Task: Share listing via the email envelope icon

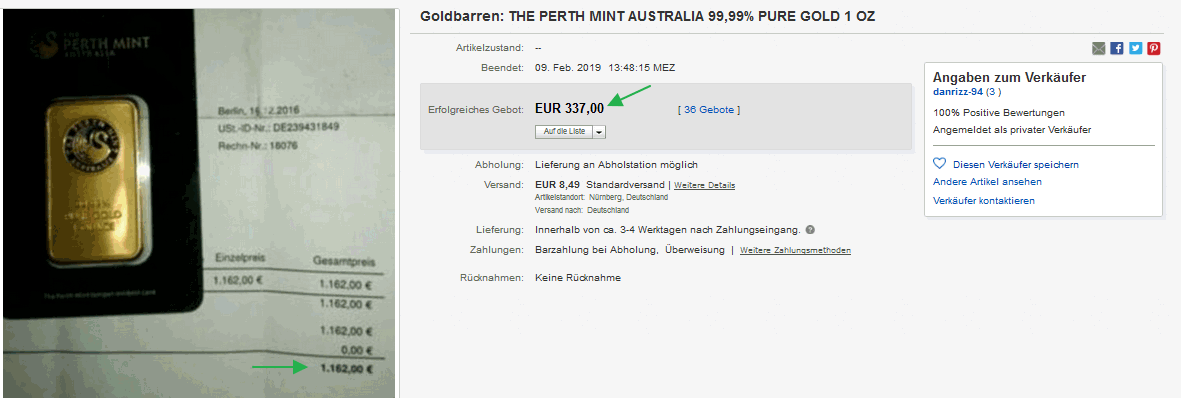Action: 1099,48
